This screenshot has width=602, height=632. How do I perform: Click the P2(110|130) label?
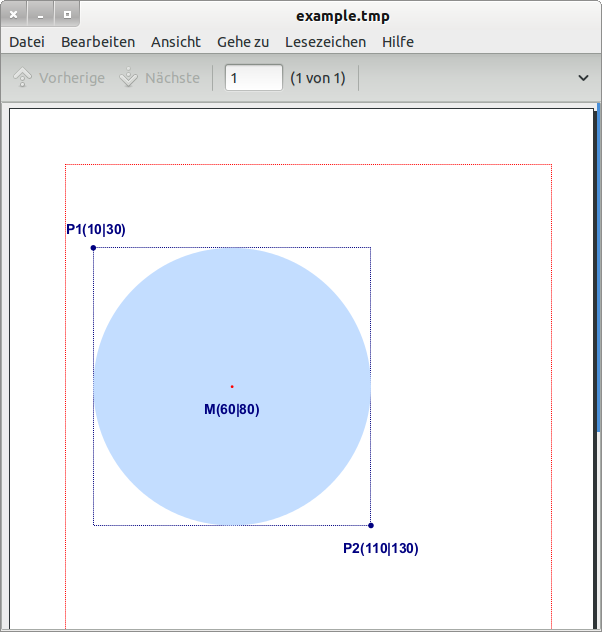point(380,548)
